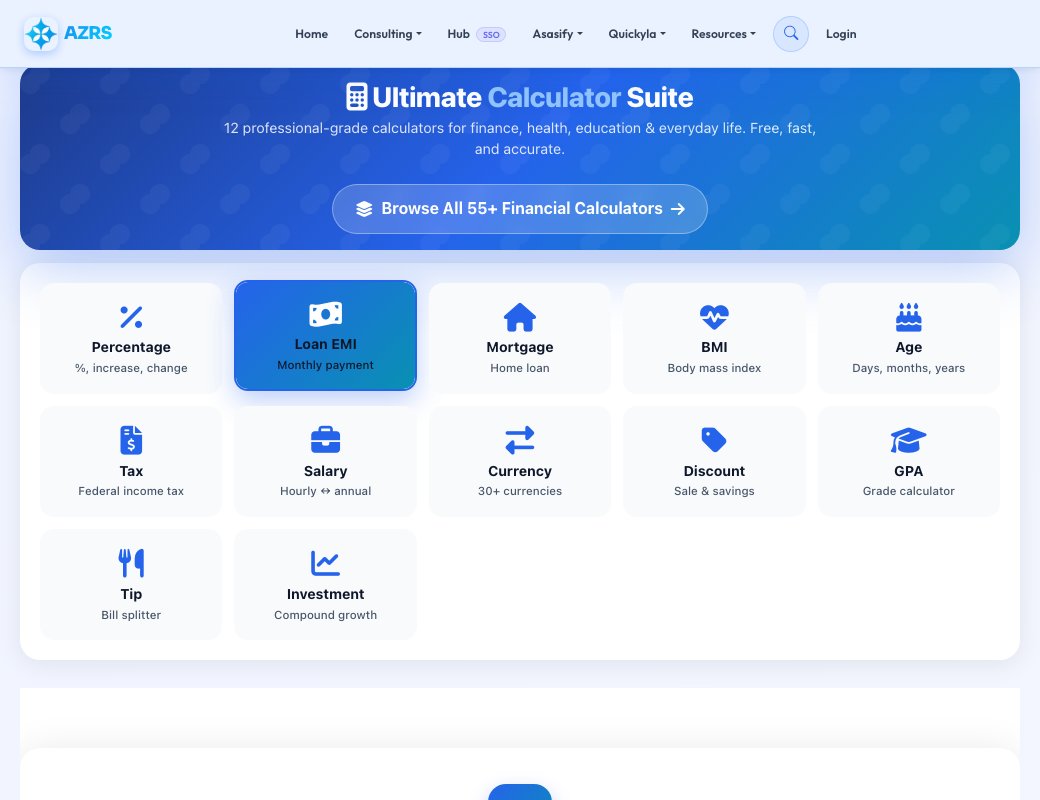Click the SSO badge next to Hub
This screenshot has width=1040, height=800.
point(491,34)
